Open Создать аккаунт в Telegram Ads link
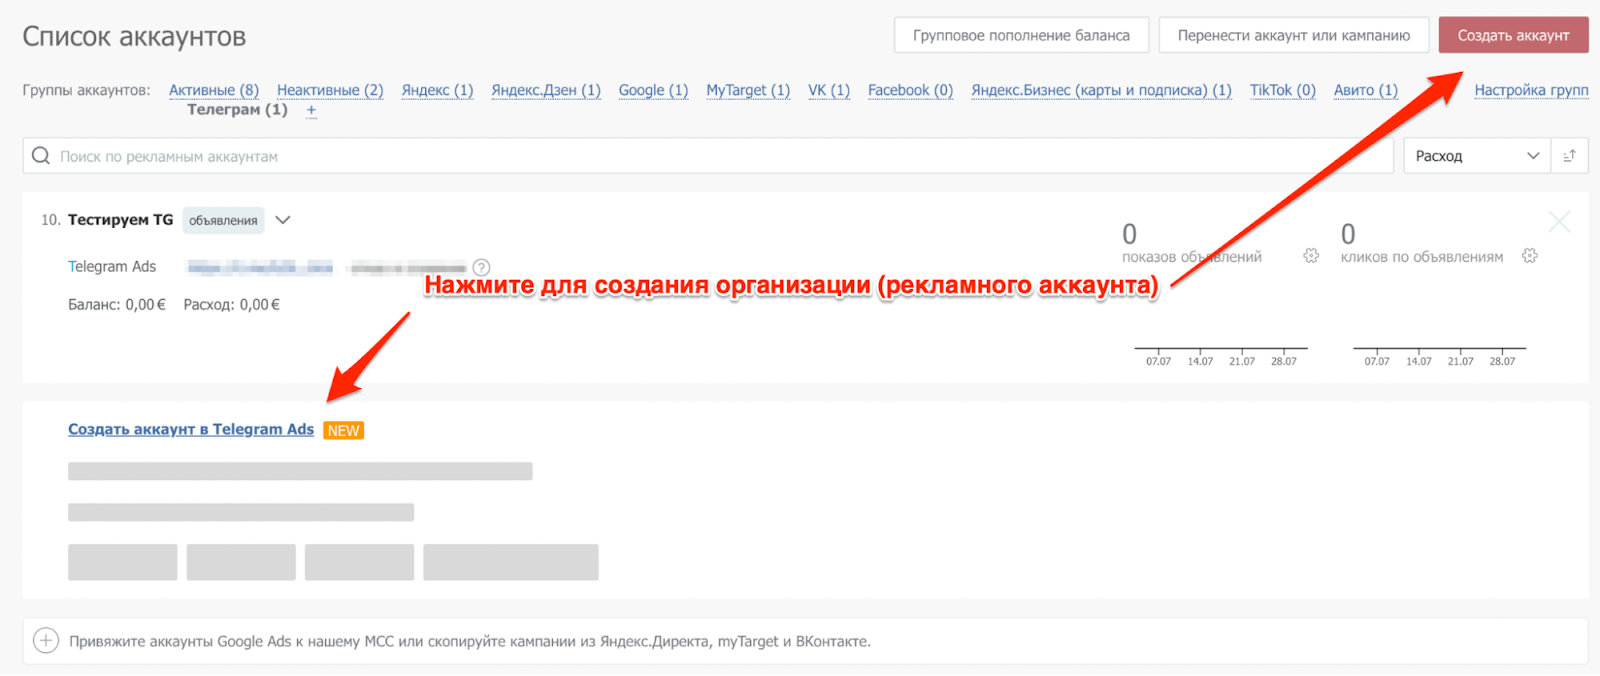 point(191,429)
